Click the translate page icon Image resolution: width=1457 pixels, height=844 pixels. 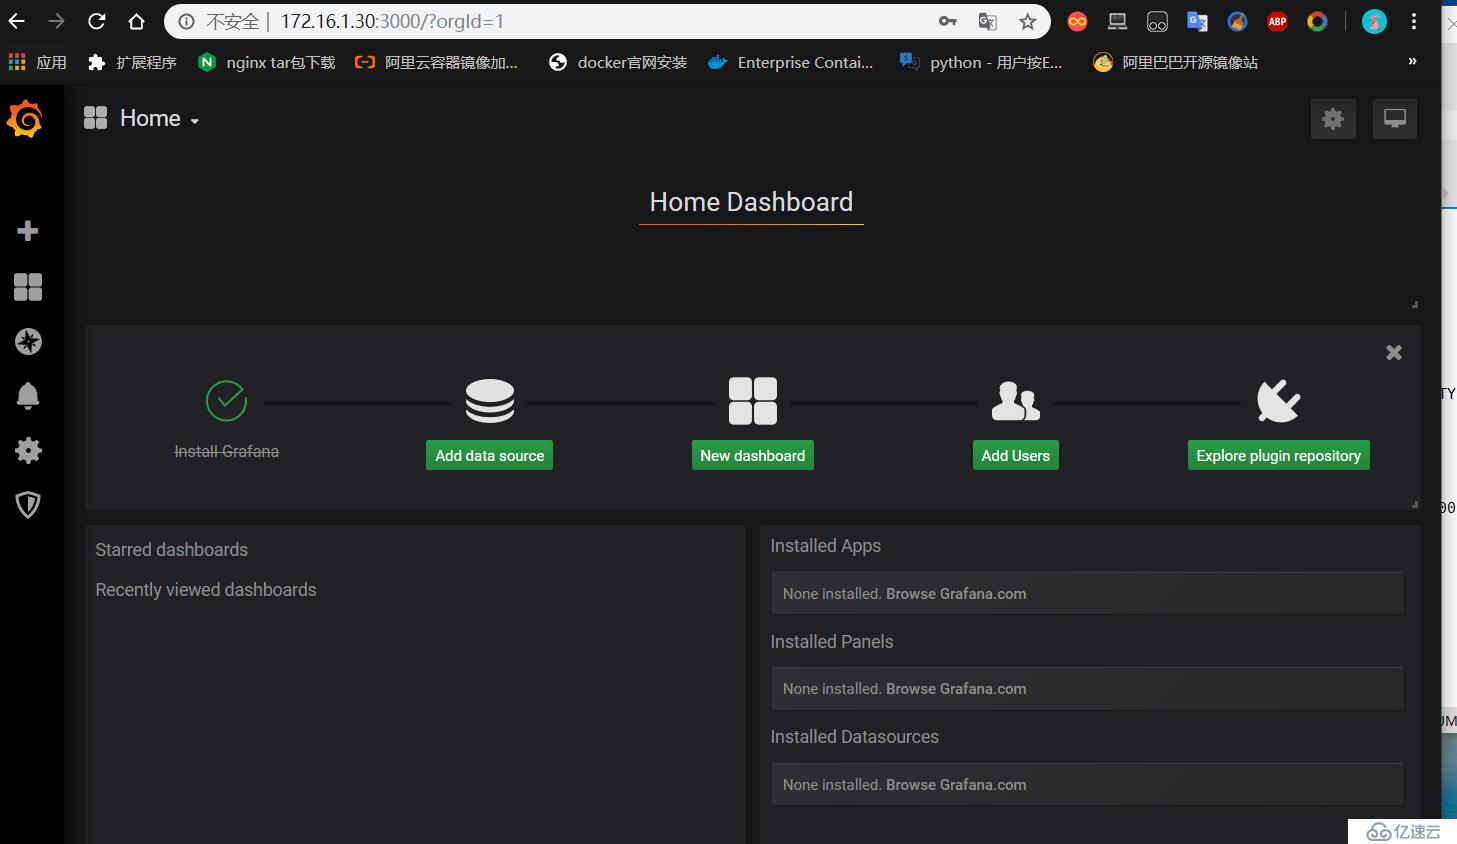988,21
